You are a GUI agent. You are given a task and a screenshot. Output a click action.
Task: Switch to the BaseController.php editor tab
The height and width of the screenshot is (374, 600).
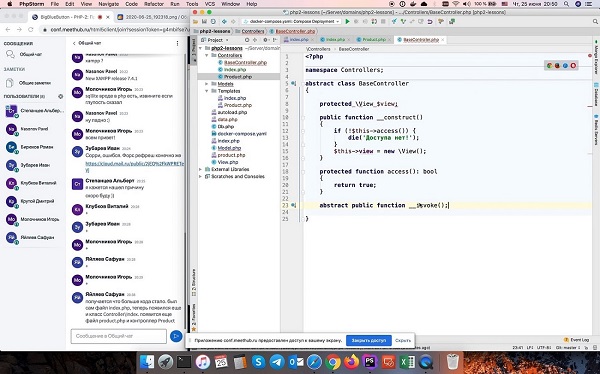tap(421, 40)
